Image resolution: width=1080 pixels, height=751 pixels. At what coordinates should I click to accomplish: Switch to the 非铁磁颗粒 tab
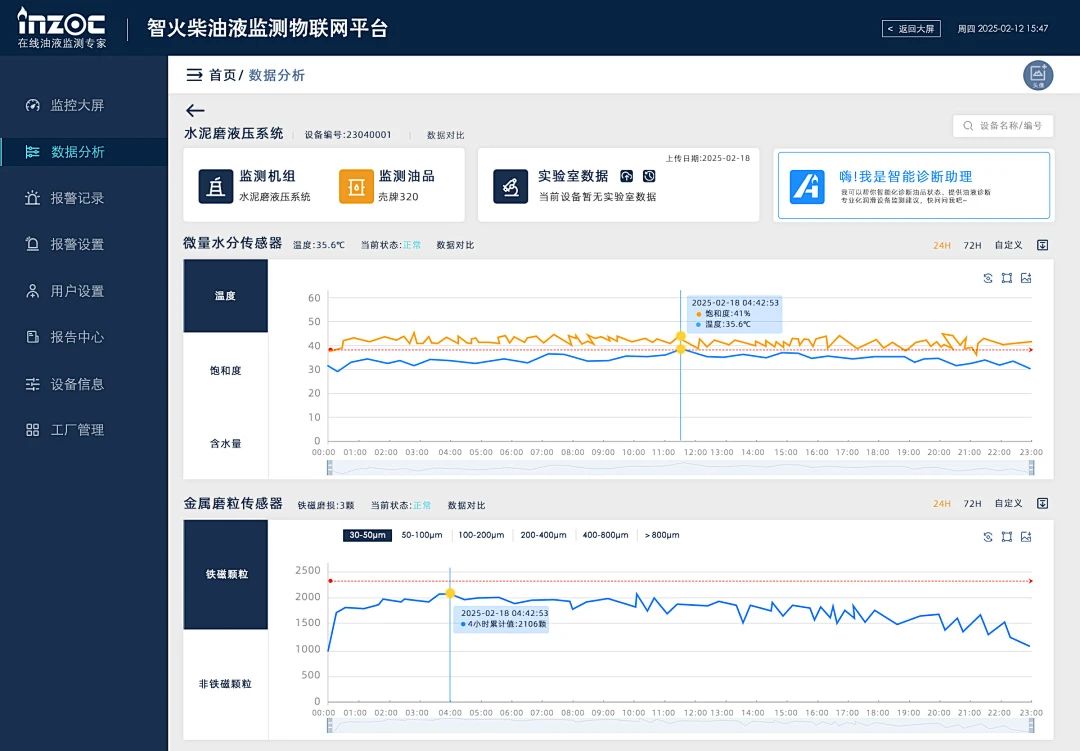225,683
